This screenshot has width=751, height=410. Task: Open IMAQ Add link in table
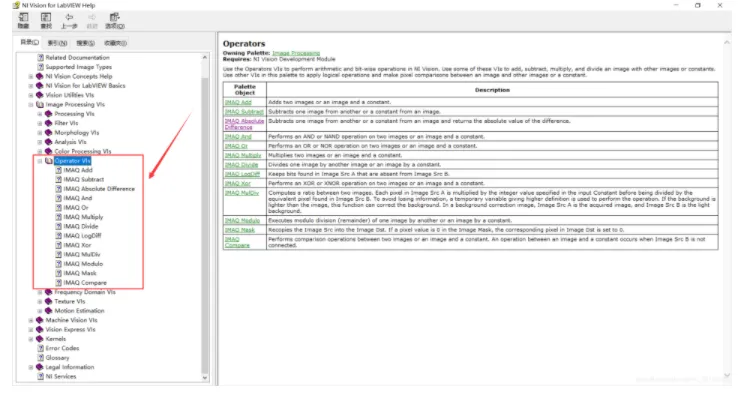click(x=238, y=102)
